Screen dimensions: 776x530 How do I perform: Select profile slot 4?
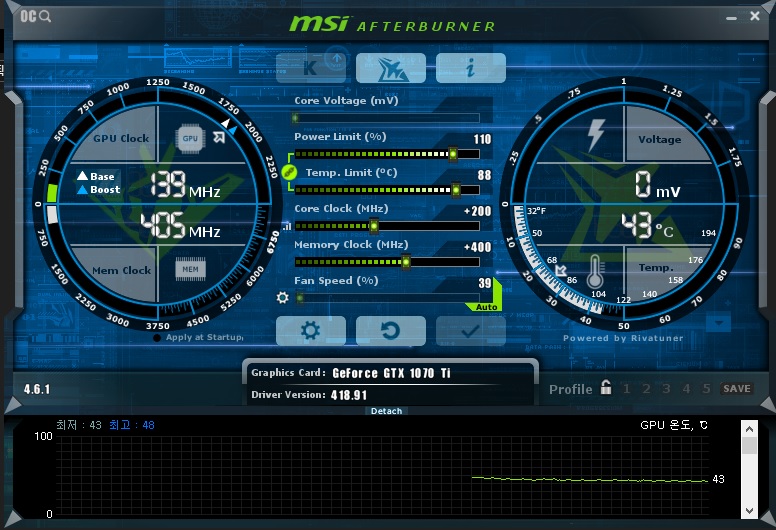[x=686, y=389]
